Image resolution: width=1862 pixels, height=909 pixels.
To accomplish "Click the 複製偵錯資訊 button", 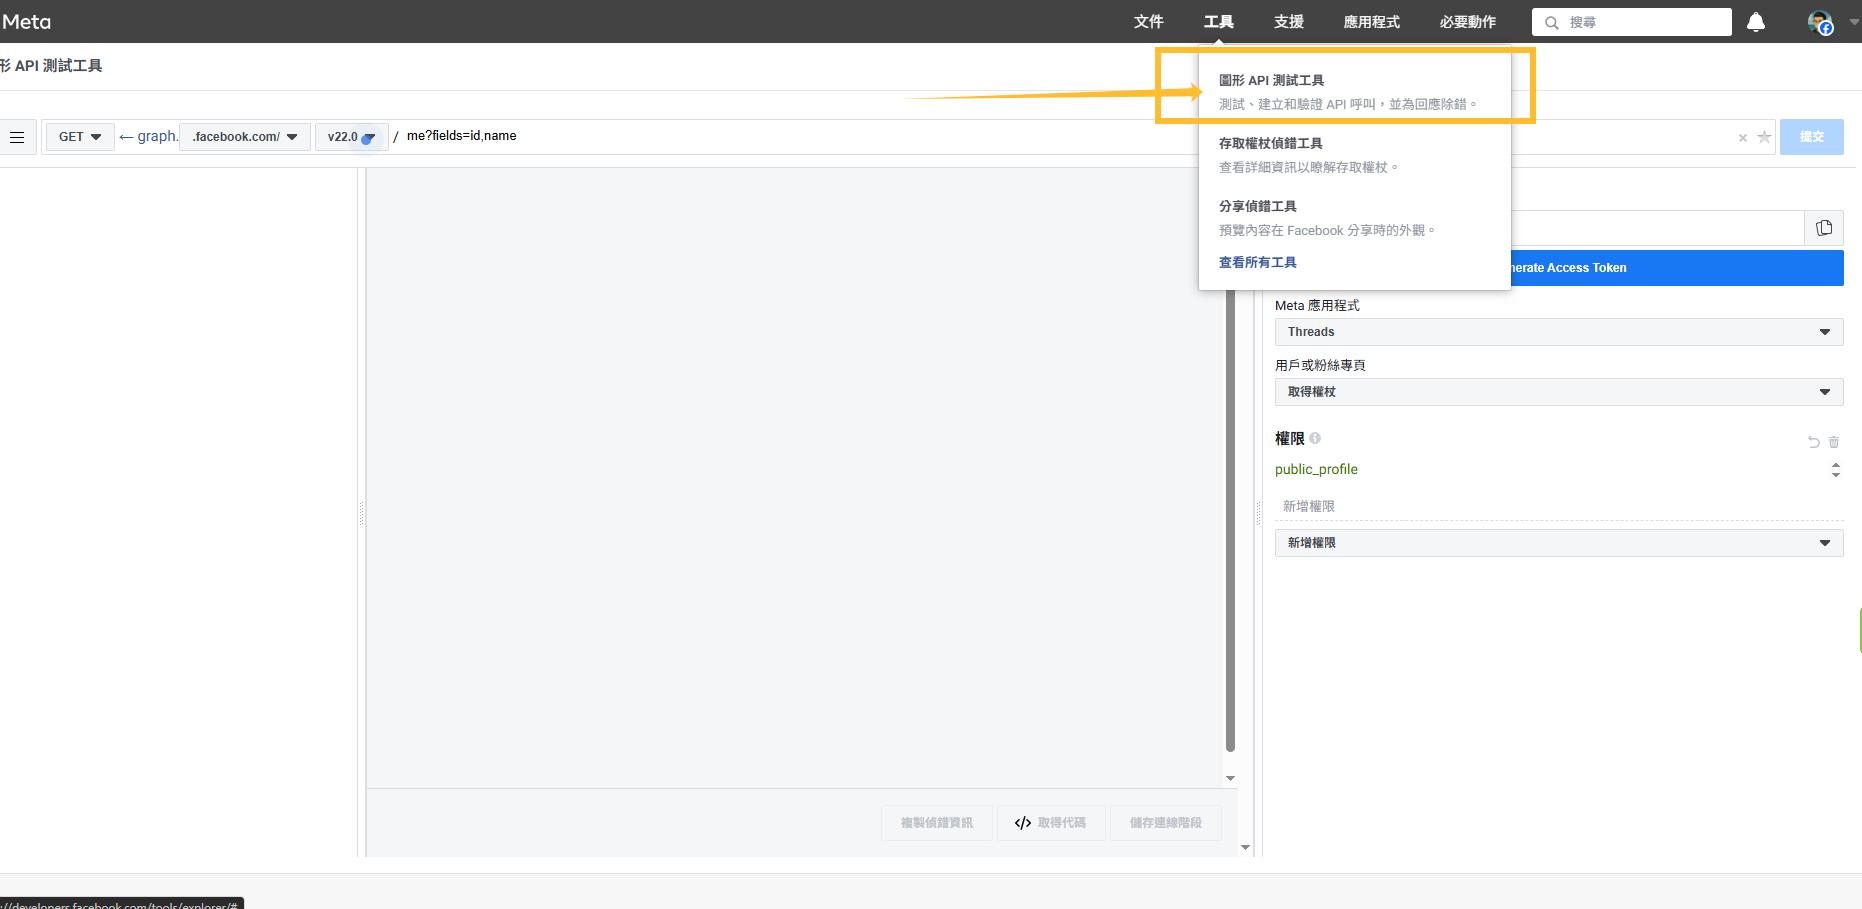I will click(x=936, y=823).
